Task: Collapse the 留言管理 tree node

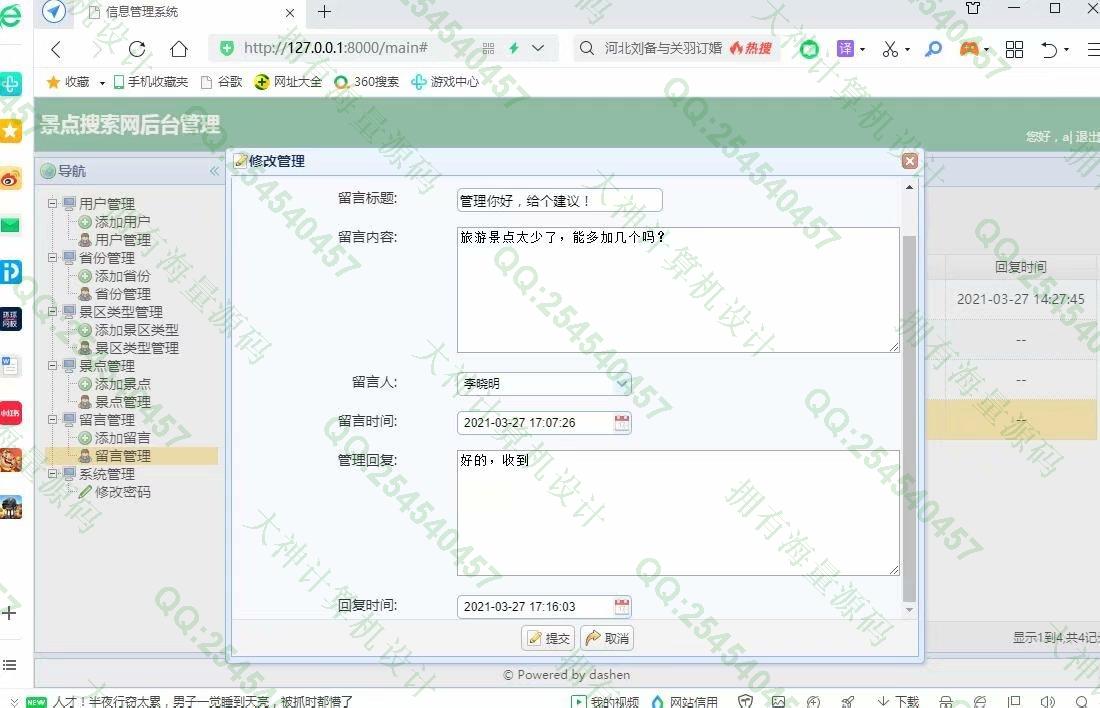Action: coord(53,420)
